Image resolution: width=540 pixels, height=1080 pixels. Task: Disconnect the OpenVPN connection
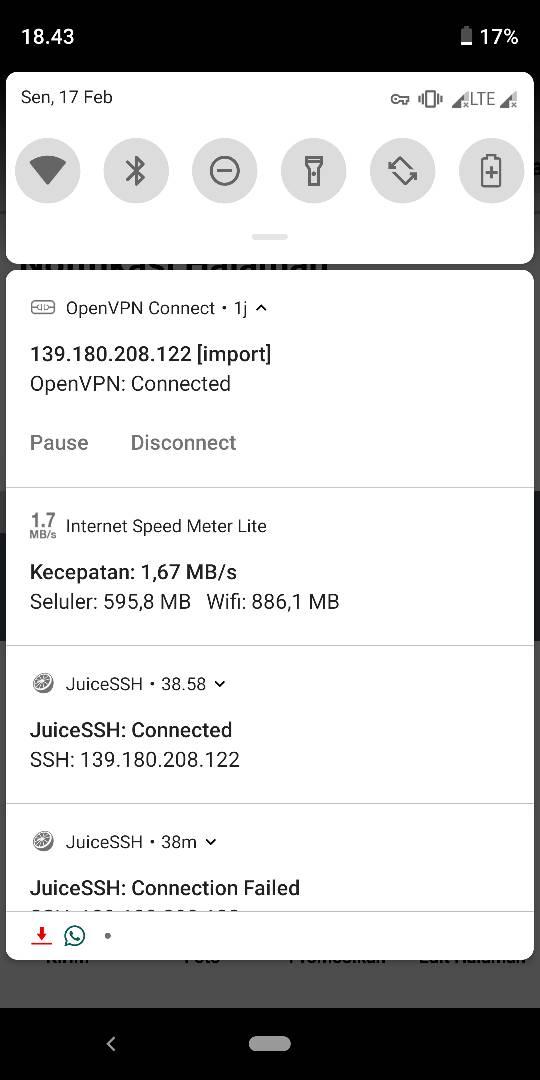point(183,442)
